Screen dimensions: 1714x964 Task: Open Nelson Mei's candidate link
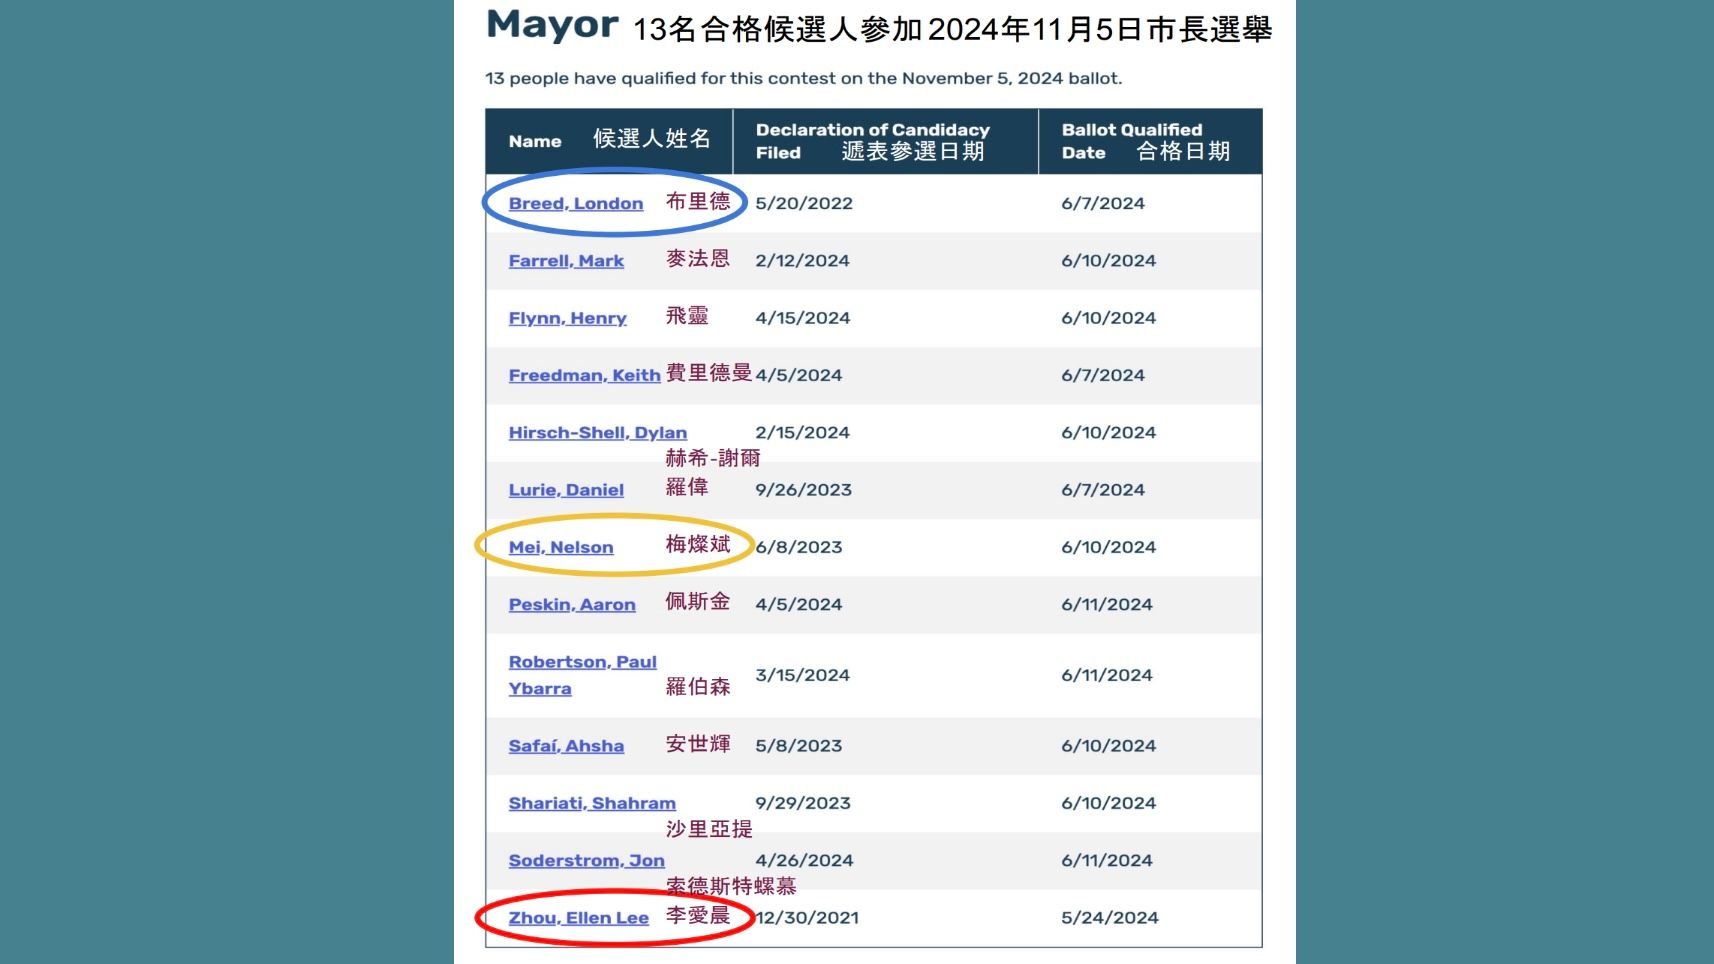pyautogui.click(x=560, y=547)
